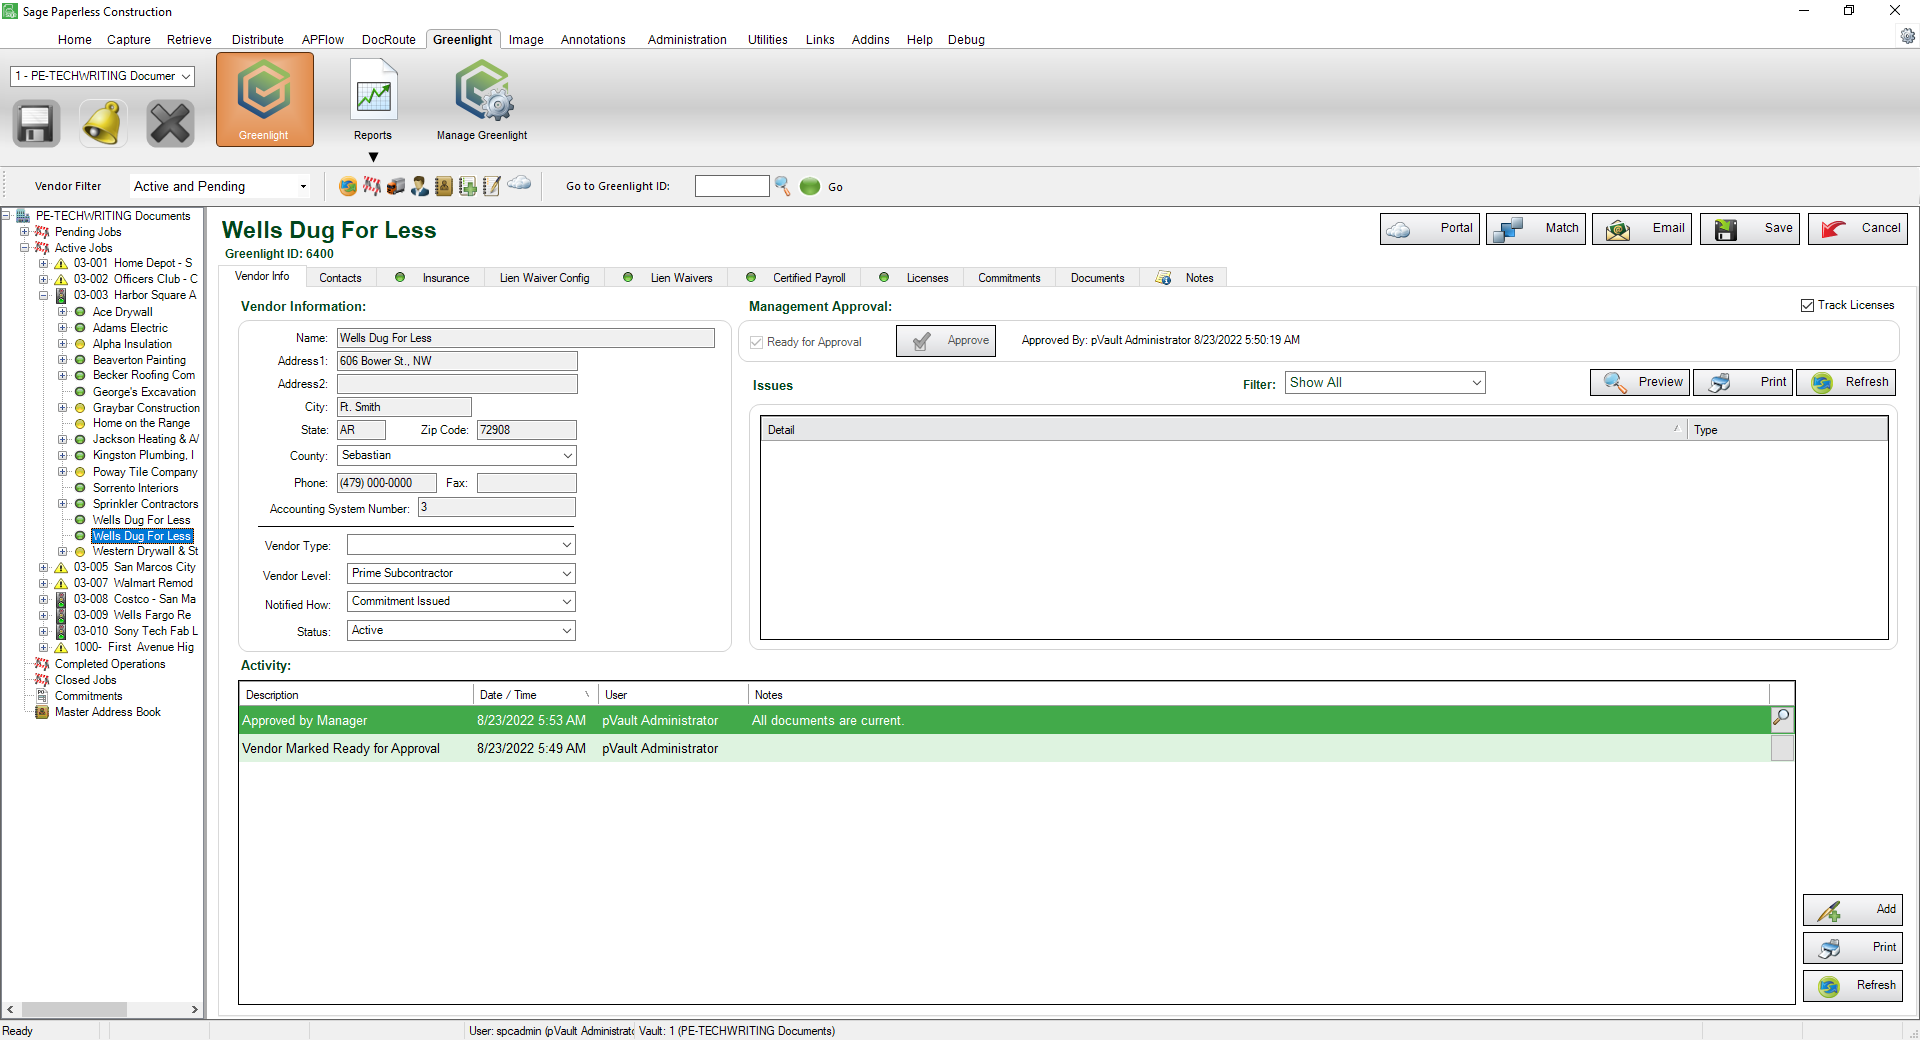Click the notepad with pen toolbar icon
1920x1040 pixels.
tap(492, 186)
